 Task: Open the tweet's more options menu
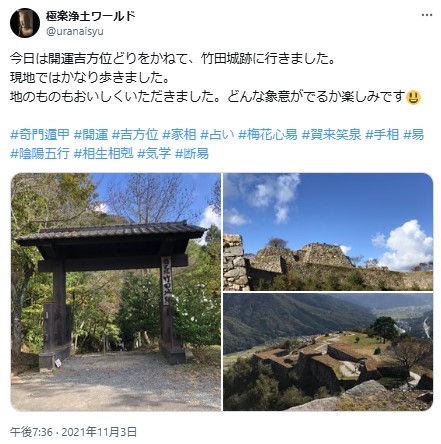427,15
